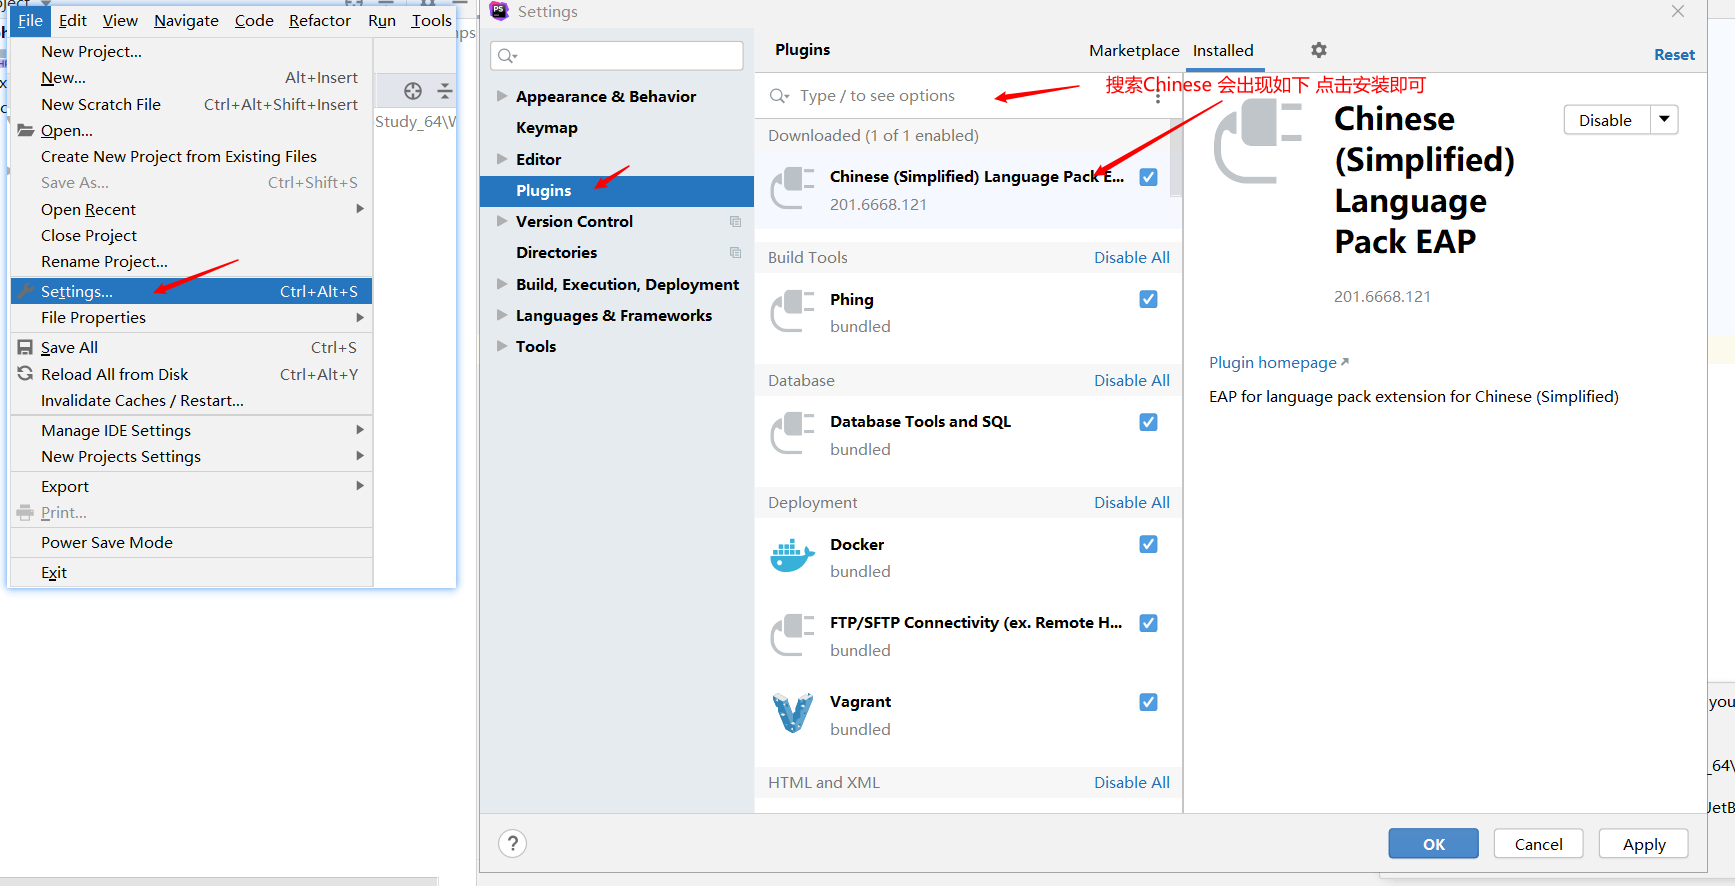Click the FTP/SFTP Connectivity plug icon
1735x886 pixels.
(x=793, y=635)
